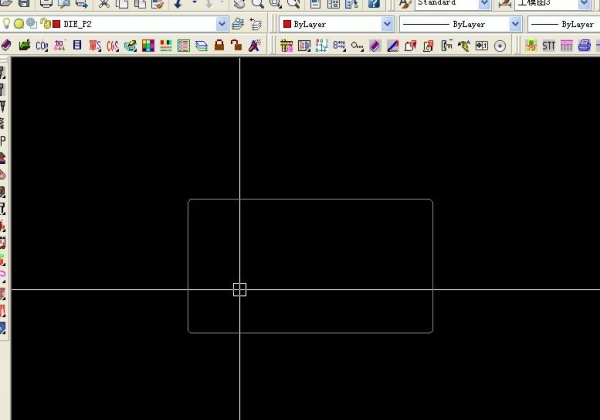Click the yellow table icon in second group
The image size is (600, 420).
click(286, 46)
